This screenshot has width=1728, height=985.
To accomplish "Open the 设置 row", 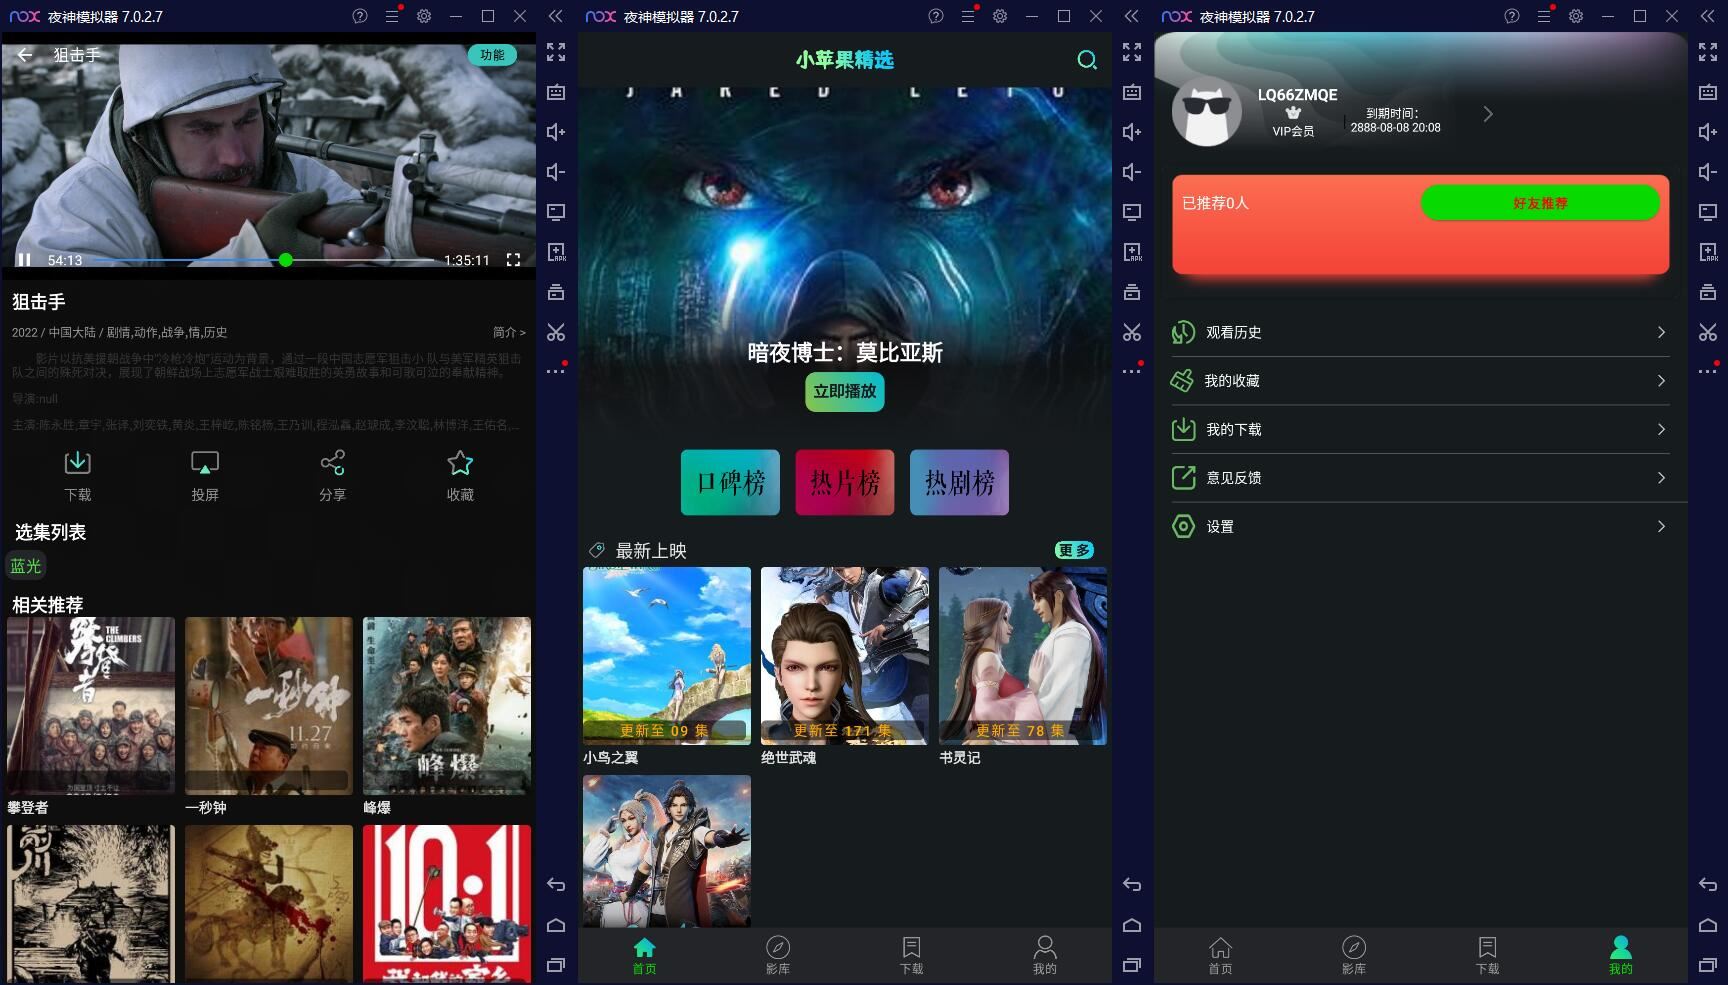I will pyautogui.click(x=1421, y=526).
